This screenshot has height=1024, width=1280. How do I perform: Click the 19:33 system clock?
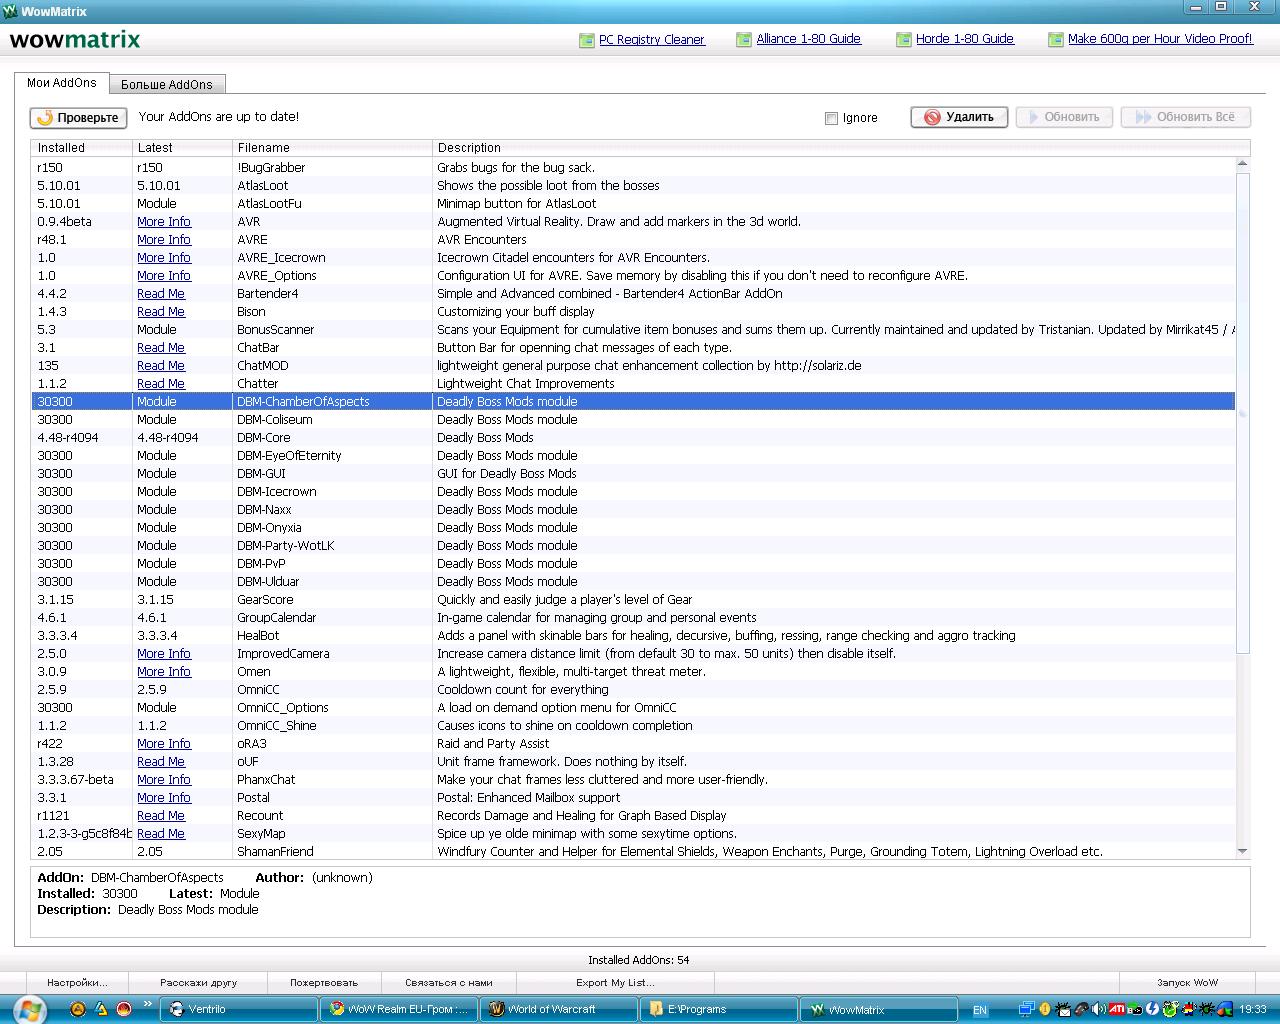coord(1253,1010)
